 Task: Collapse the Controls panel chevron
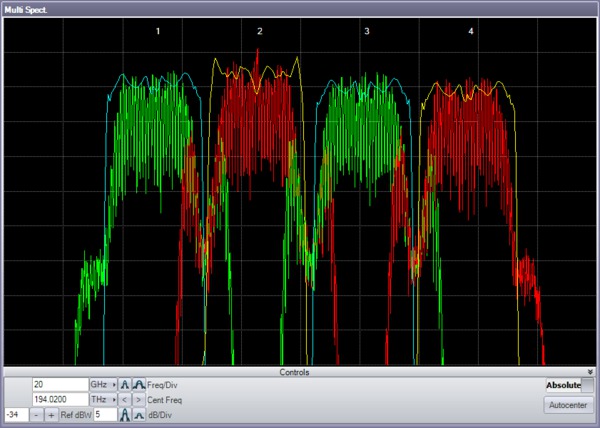click(590, 372)
